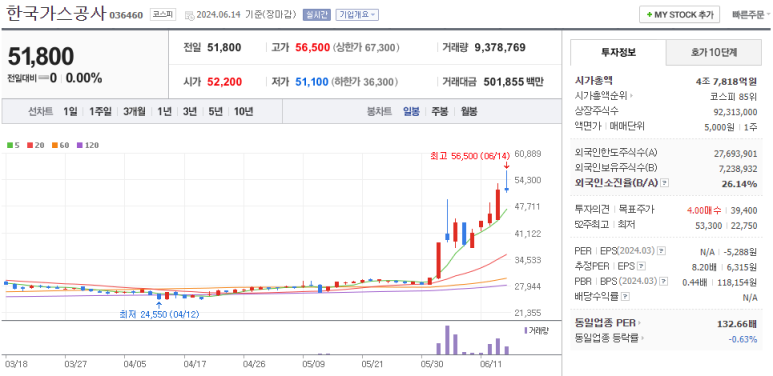The height and width of the screenshot is (376, 773).
Task: Expand the 빠른주문 dropdown
Action: tap(752, 15)
